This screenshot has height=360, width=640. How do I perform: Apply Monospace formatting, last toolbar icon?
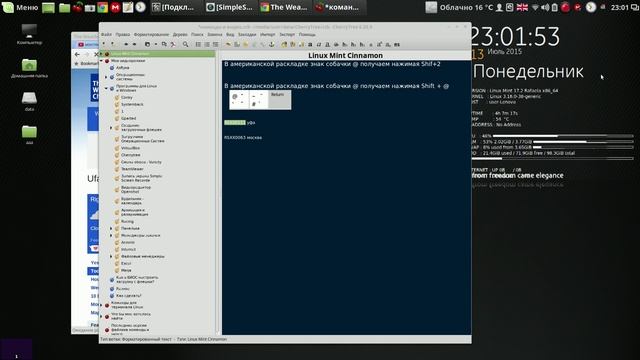396,44
